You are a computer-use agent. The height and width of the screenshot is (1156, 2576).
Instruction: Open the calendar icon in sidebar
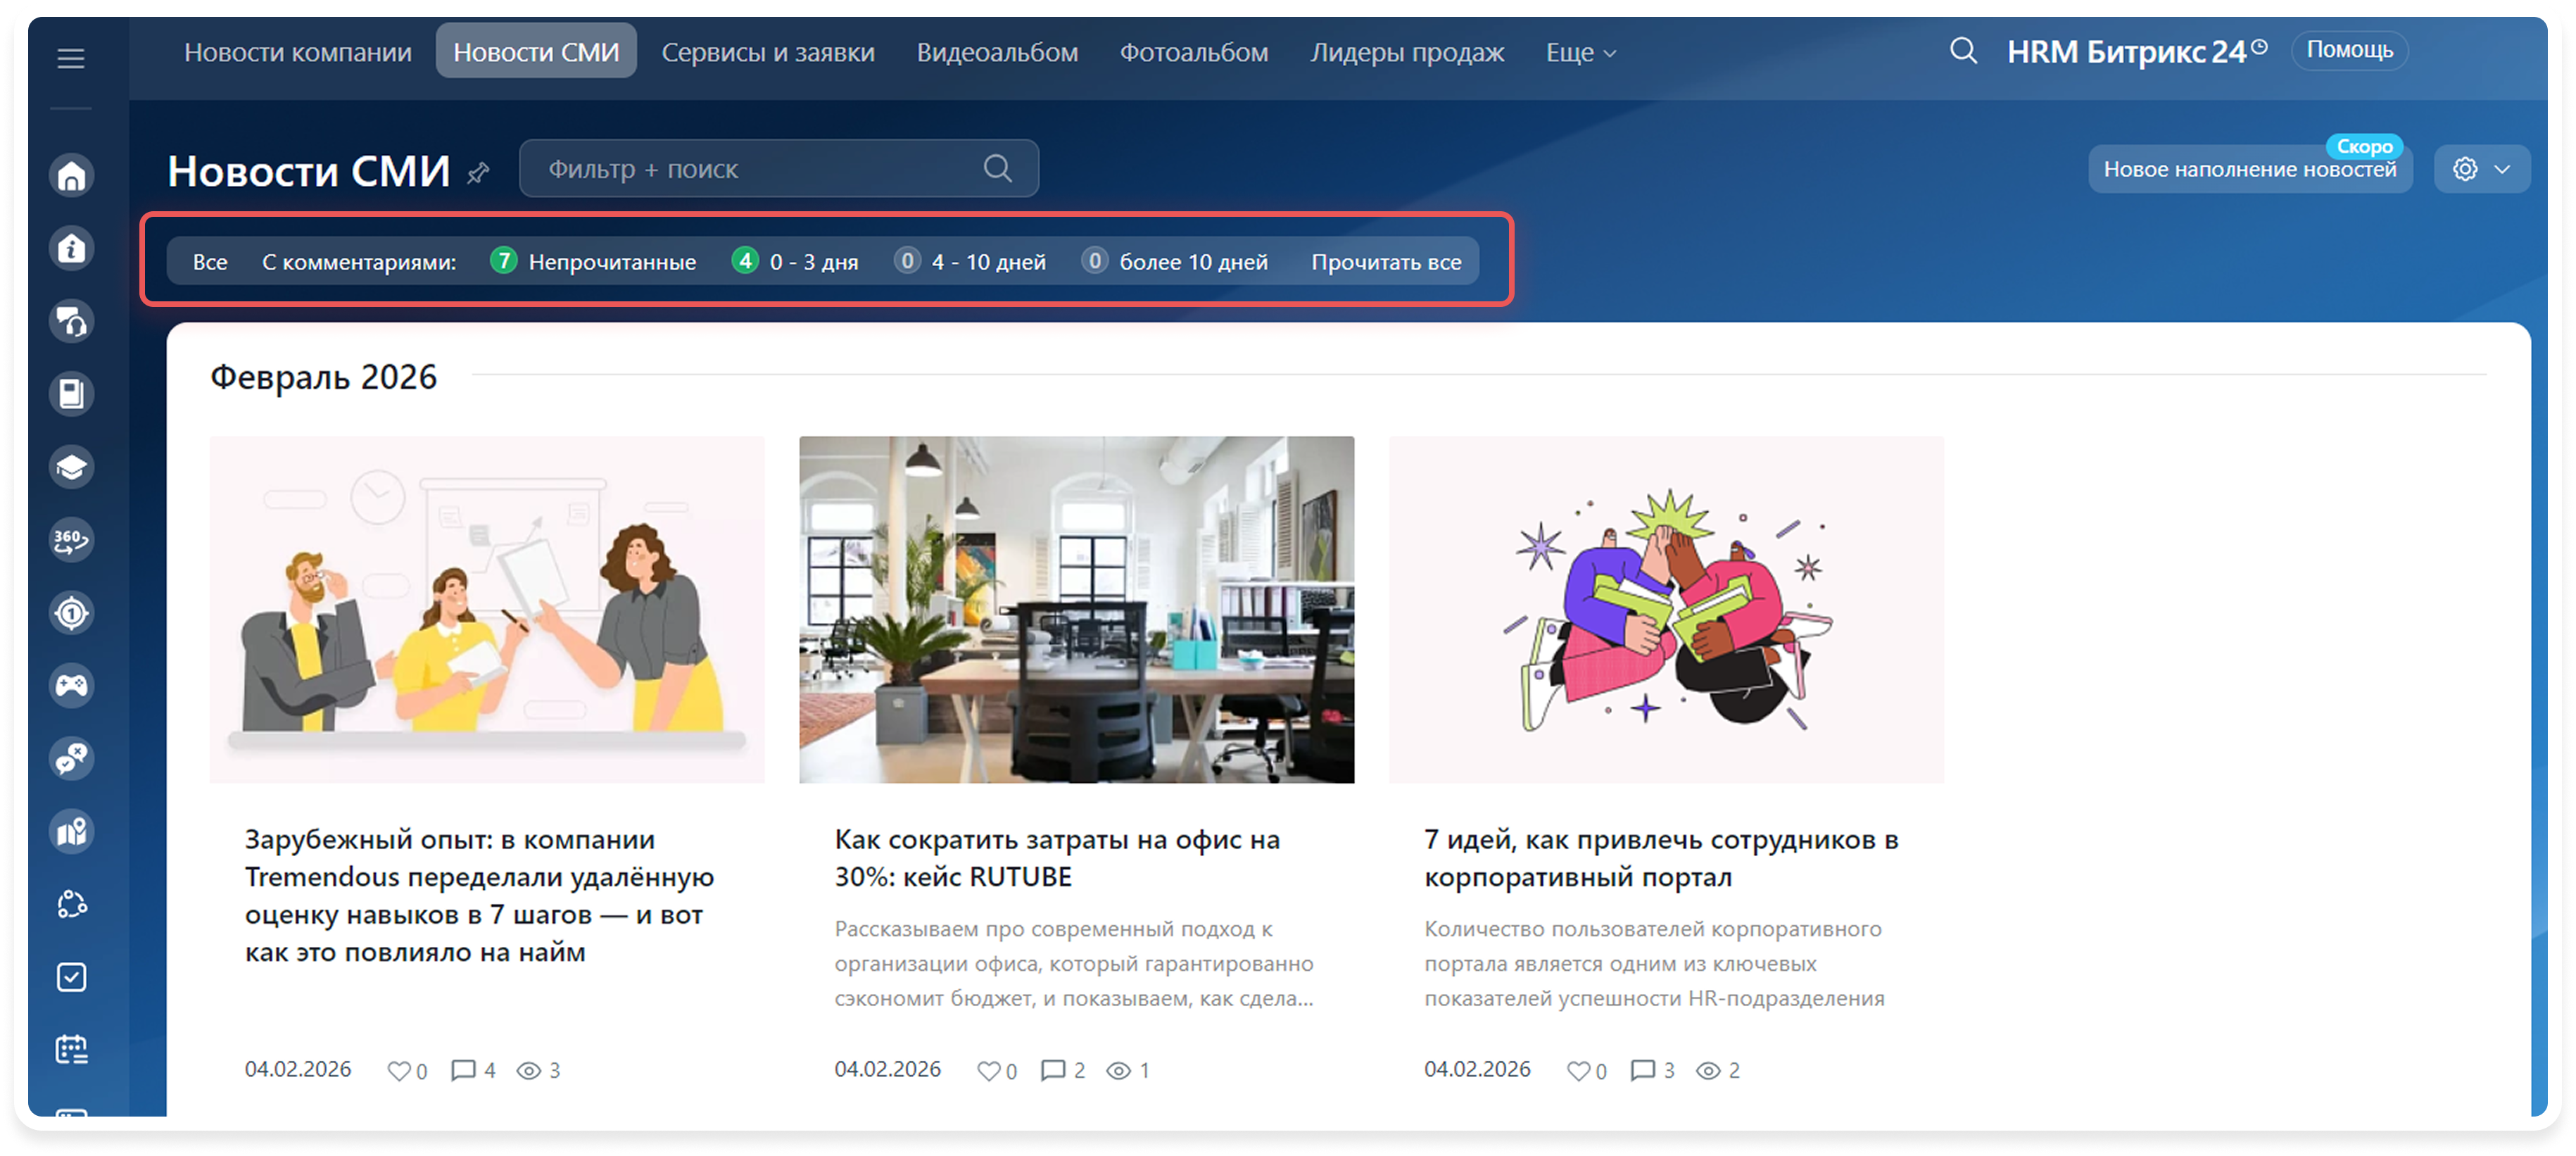click(71, 1049)
